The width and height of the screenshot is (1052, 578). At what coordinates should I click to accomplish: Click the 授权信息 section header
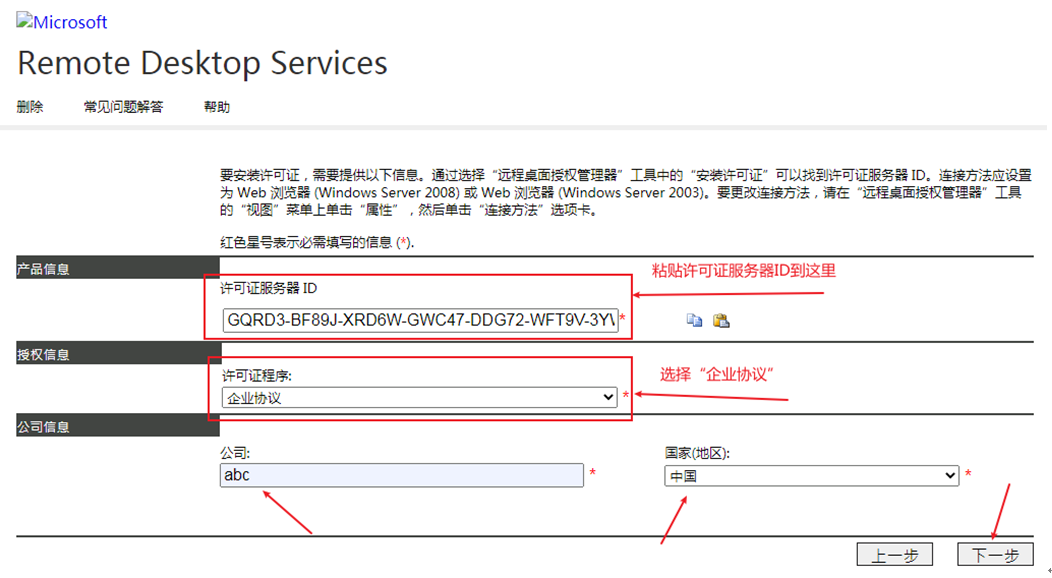[x=117, y=353]
